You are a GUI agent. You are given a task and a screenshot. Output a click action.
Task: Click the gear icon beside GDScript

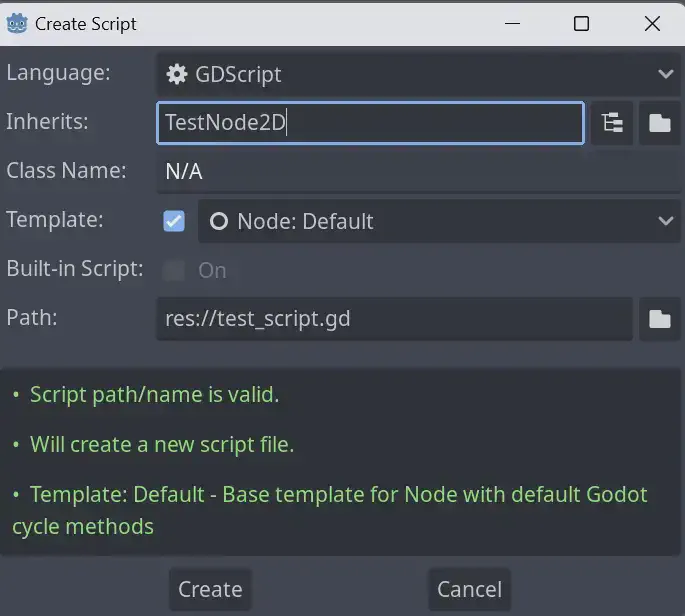tap(177, 74)
